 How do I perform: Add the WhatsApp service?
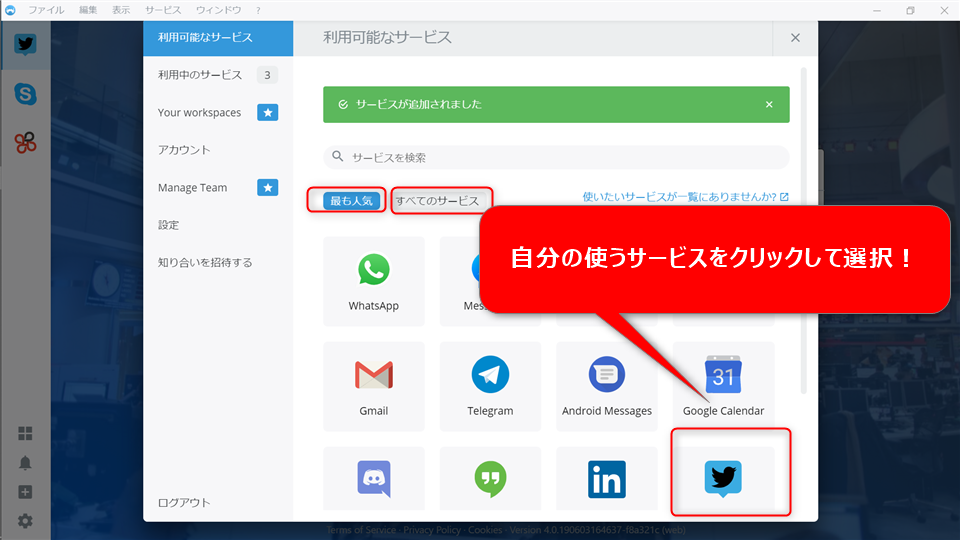pos(373,282)
